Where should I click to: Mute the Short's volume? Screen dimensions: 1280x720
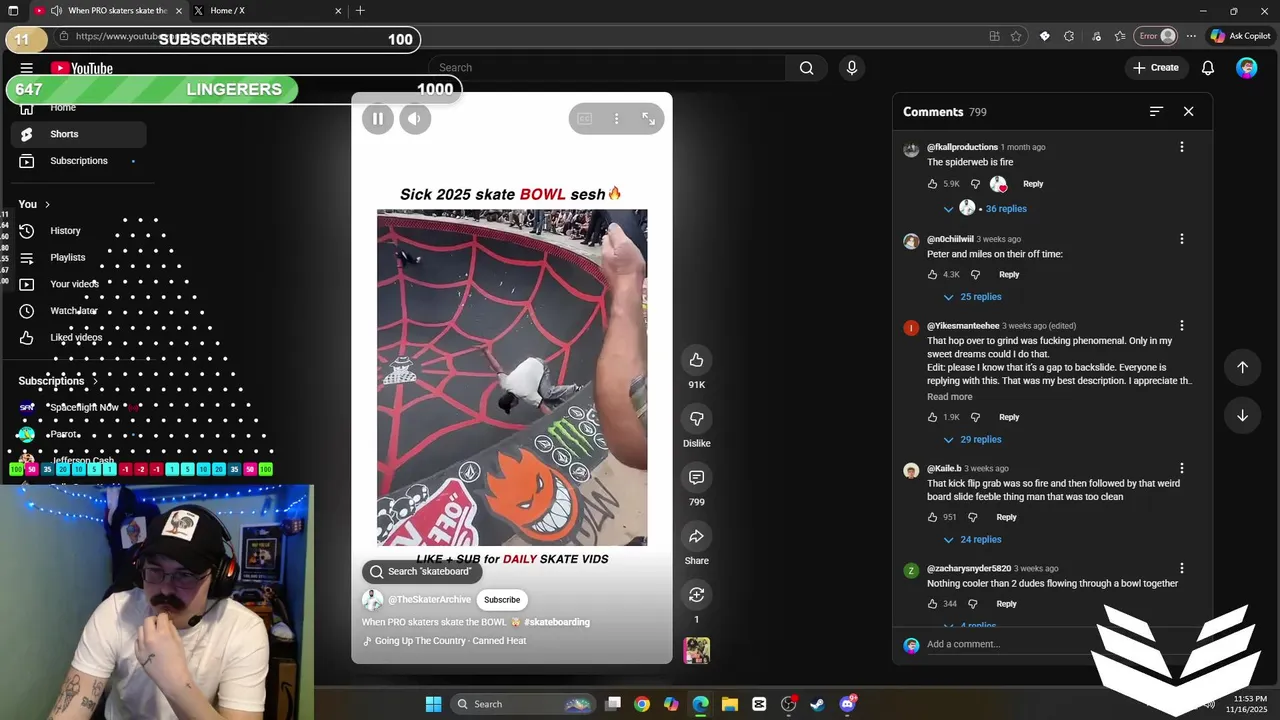(415, 119)
